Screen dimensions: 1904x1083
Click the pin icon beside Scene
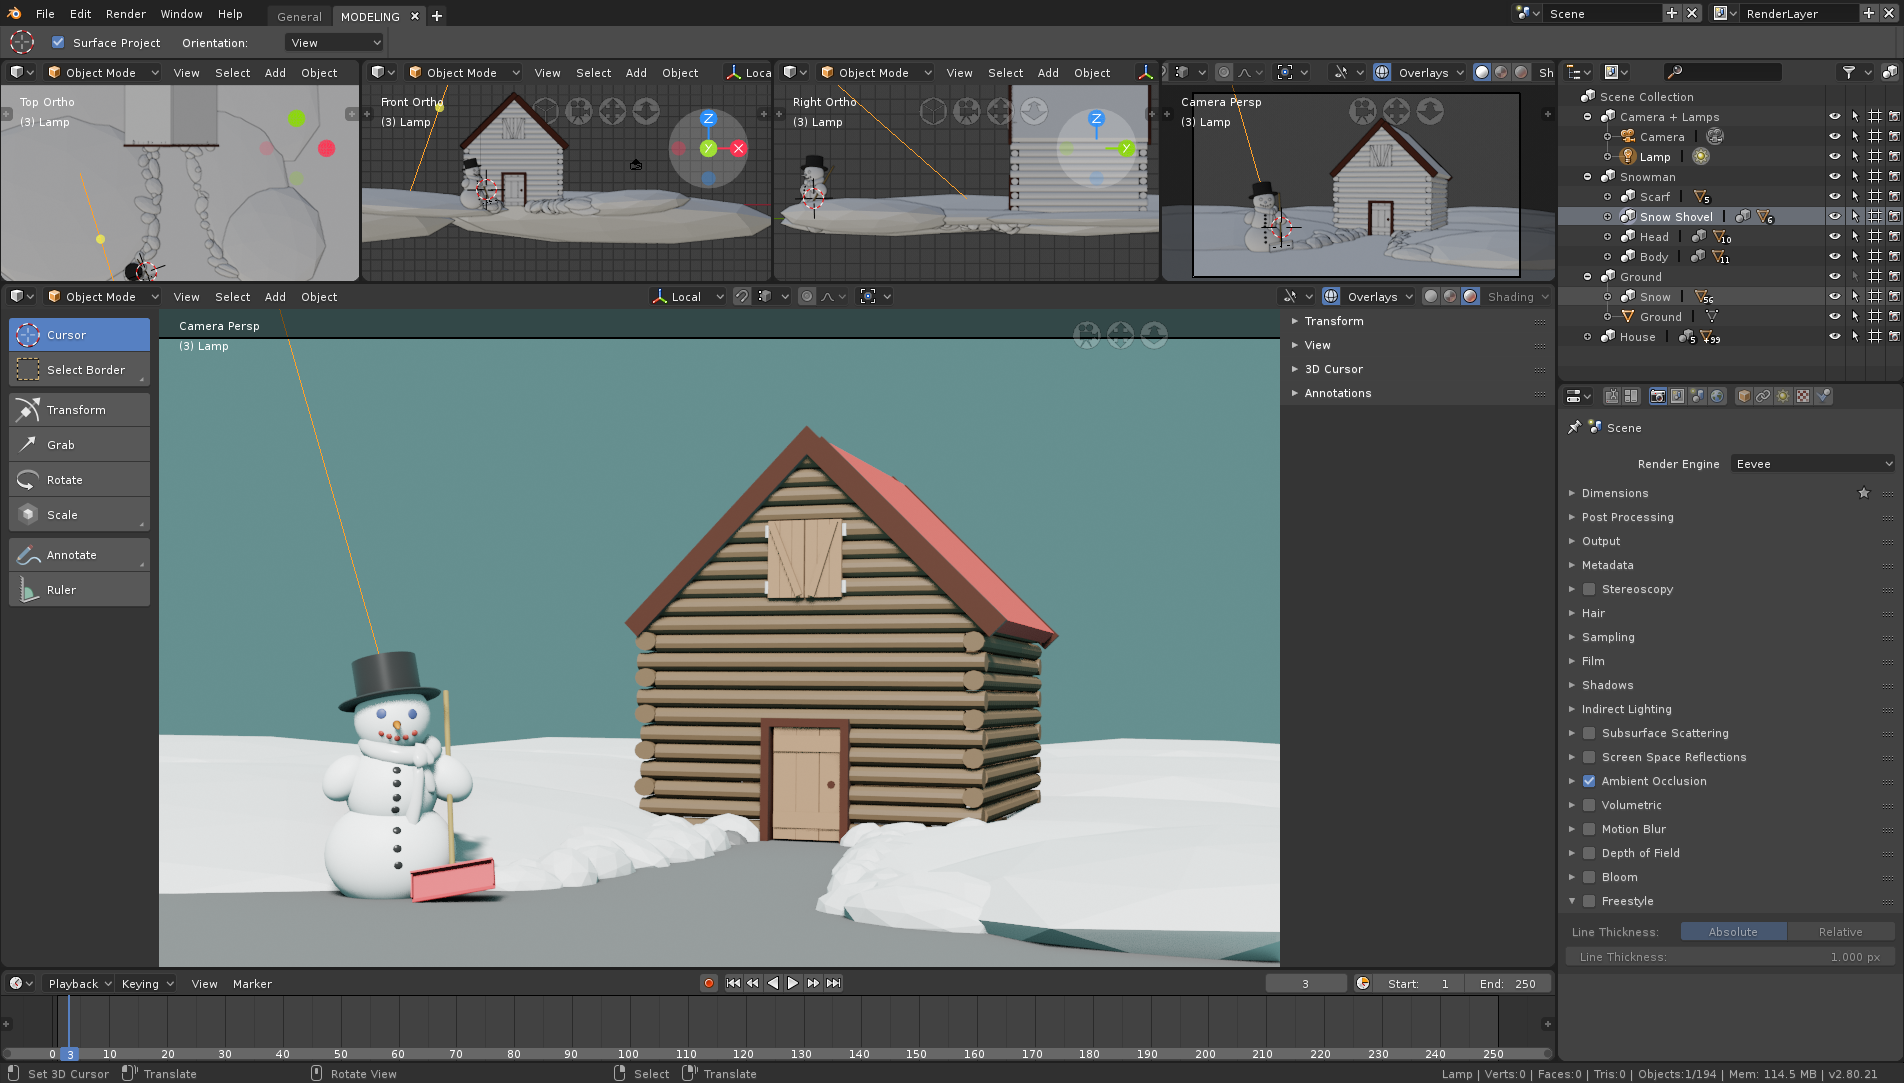point(1574,427)
